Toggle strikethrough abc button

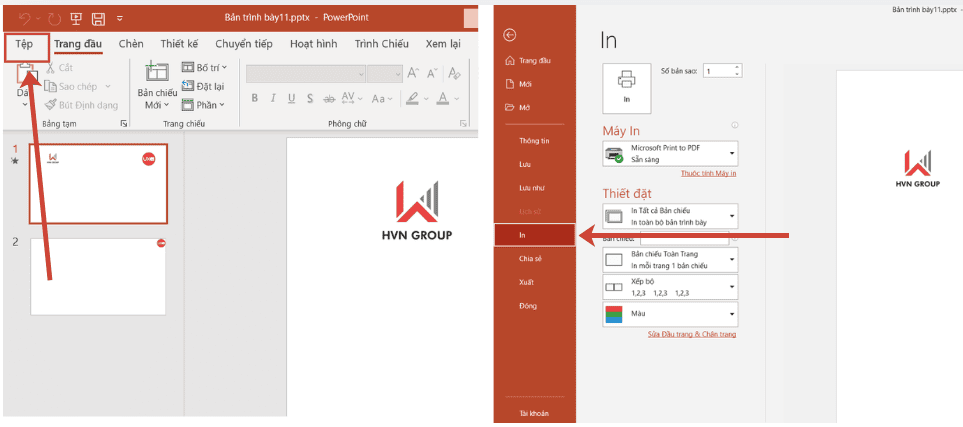click(329, 98)
